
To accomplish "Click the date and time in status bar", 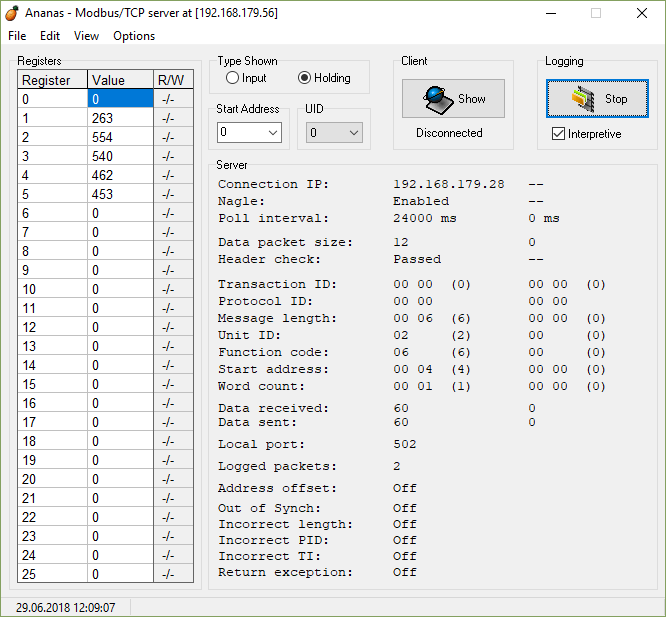I will click(x=65, y=607).
